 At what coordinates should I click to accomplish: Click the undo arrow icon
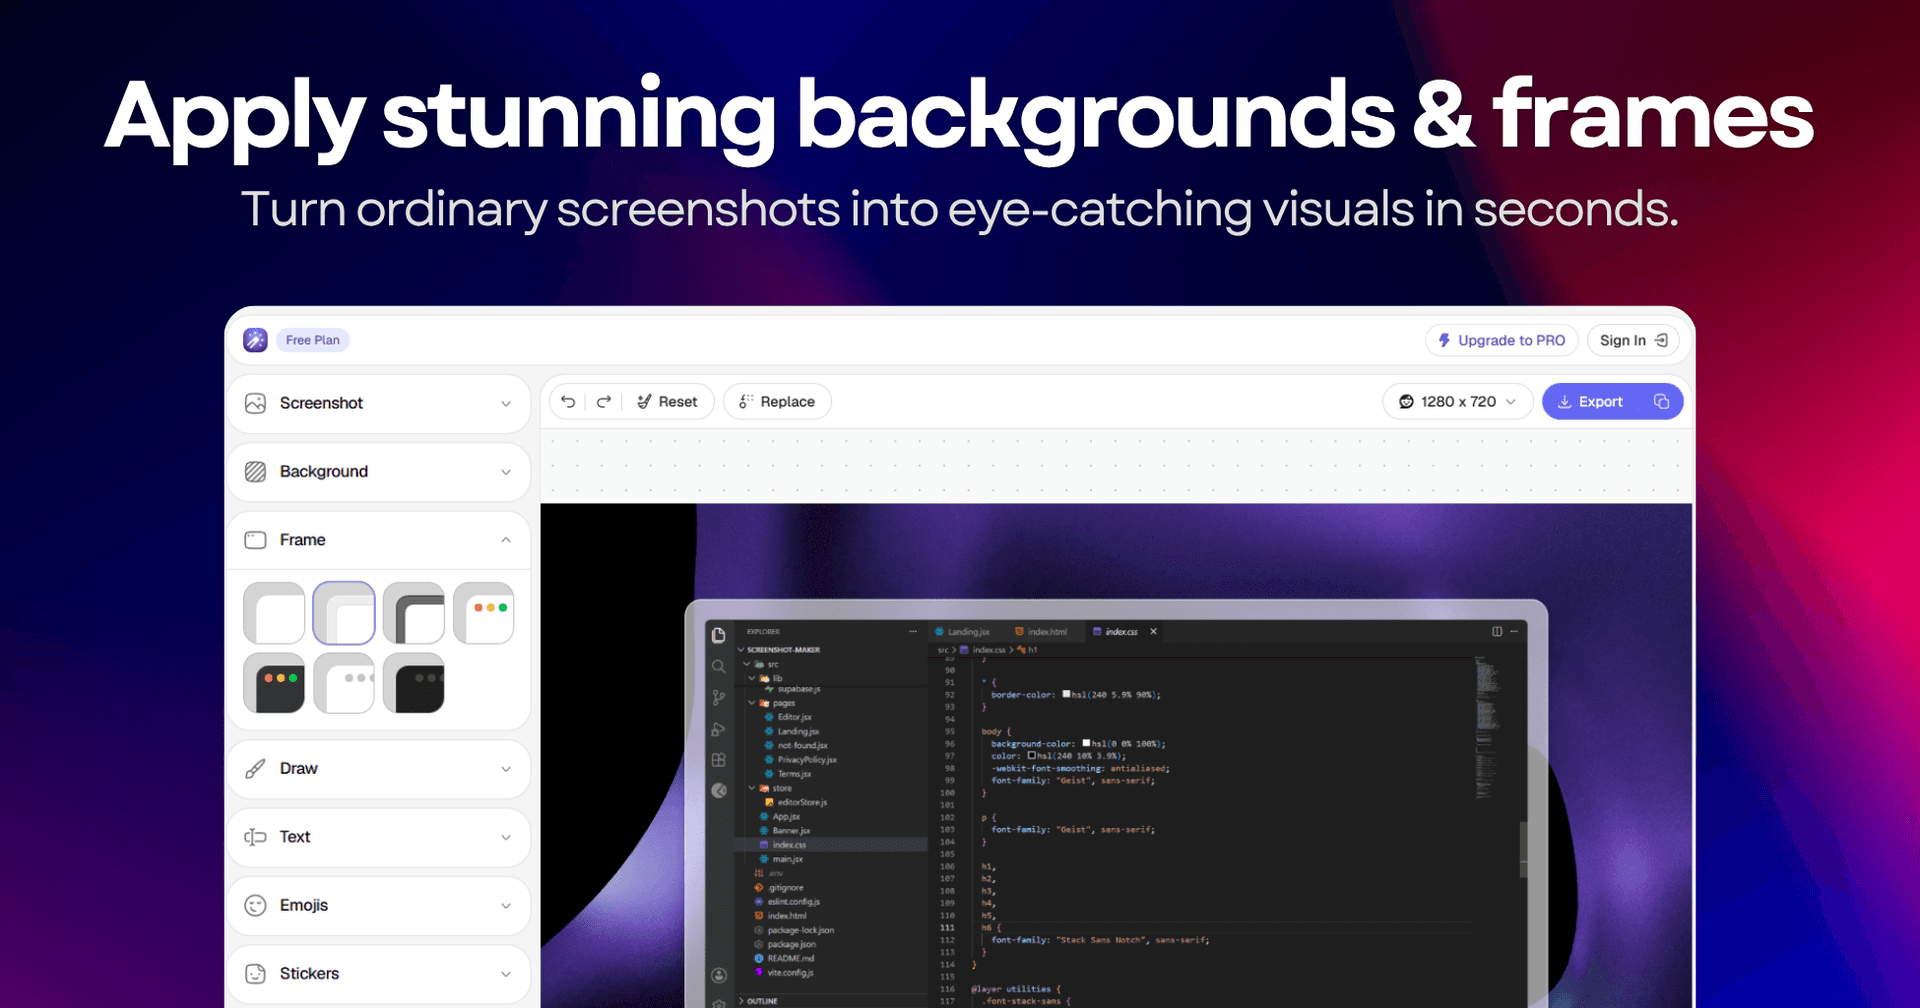pyautogui.click(x=568, y=402)
